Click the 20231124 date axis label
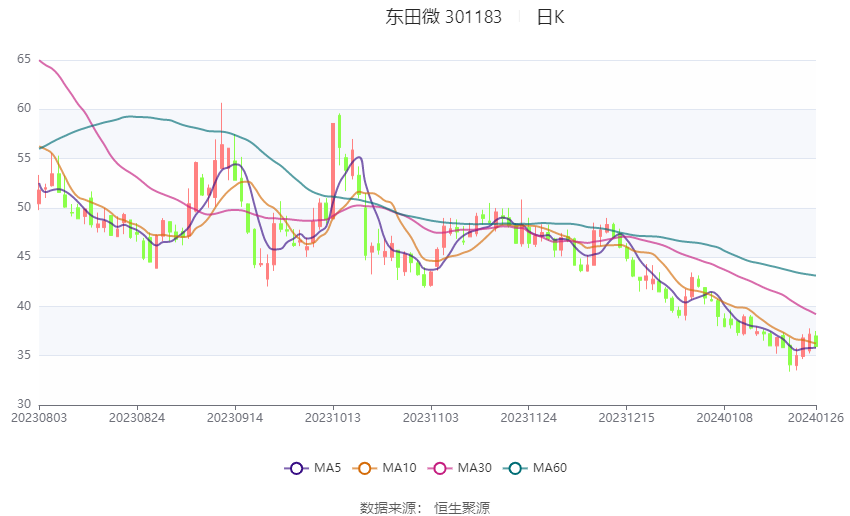 tap(529, 418)
